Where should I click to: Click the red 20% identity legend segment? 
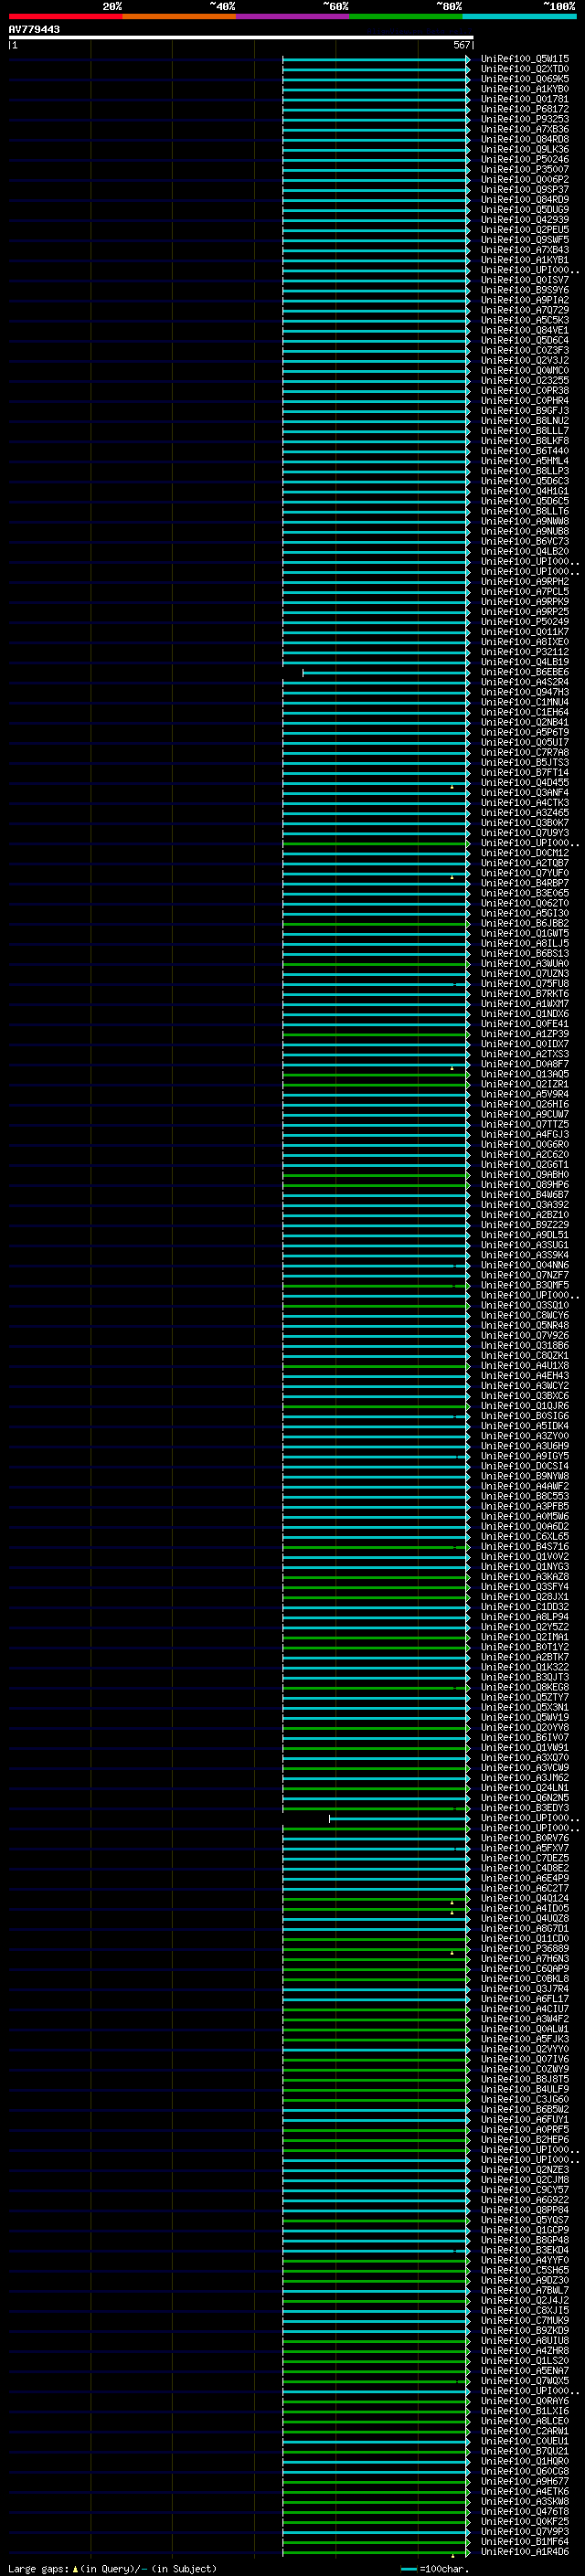coord(65,16)
